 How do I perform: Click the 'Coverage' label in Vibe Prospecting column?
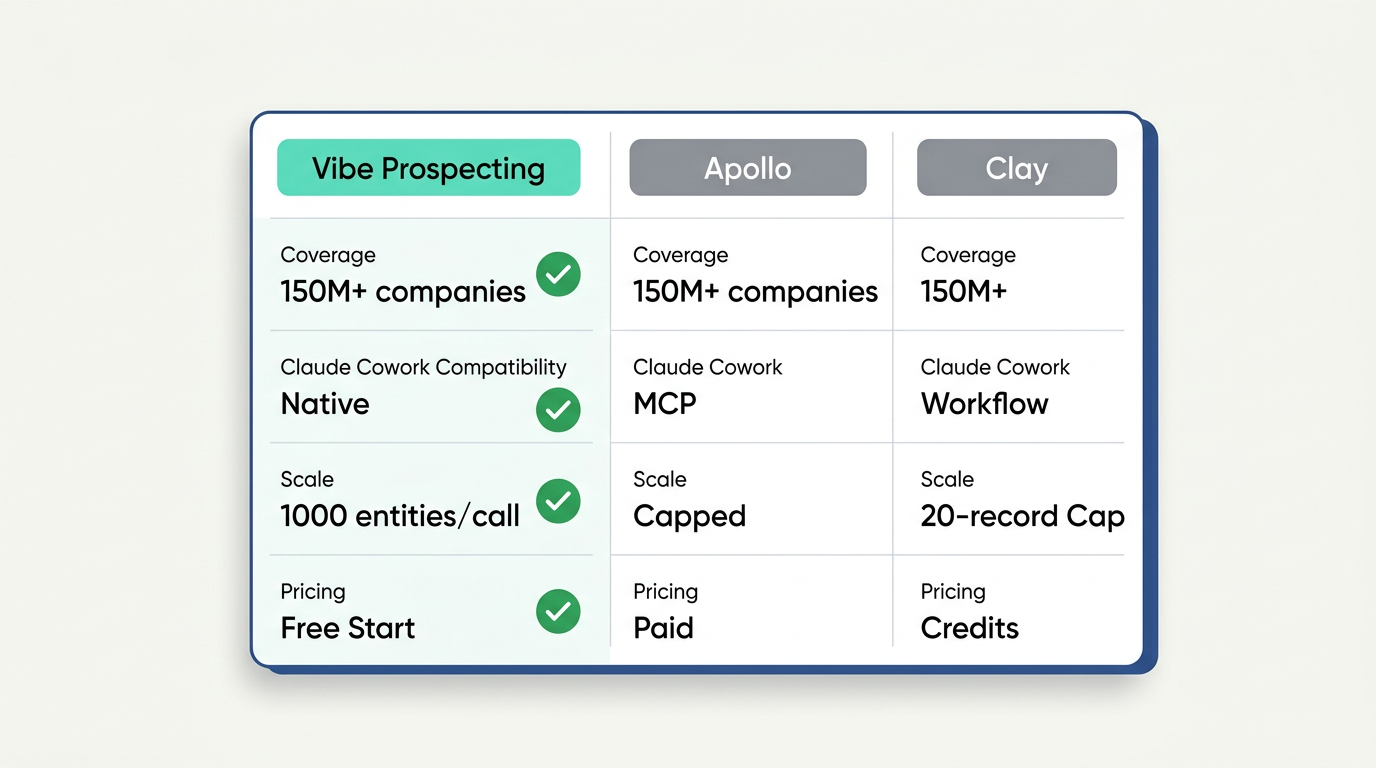(328, 255)
